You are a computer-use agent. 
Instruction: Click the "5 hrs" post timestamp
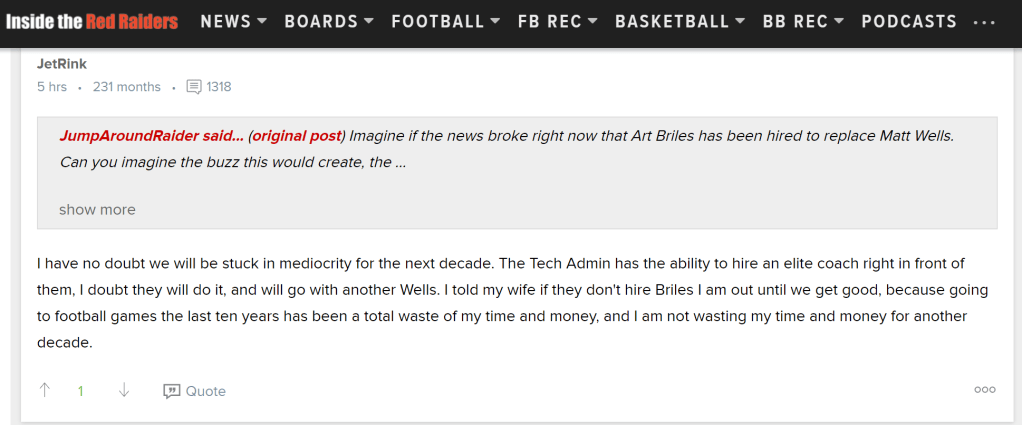pyautogui.click(x=52, y=87)
